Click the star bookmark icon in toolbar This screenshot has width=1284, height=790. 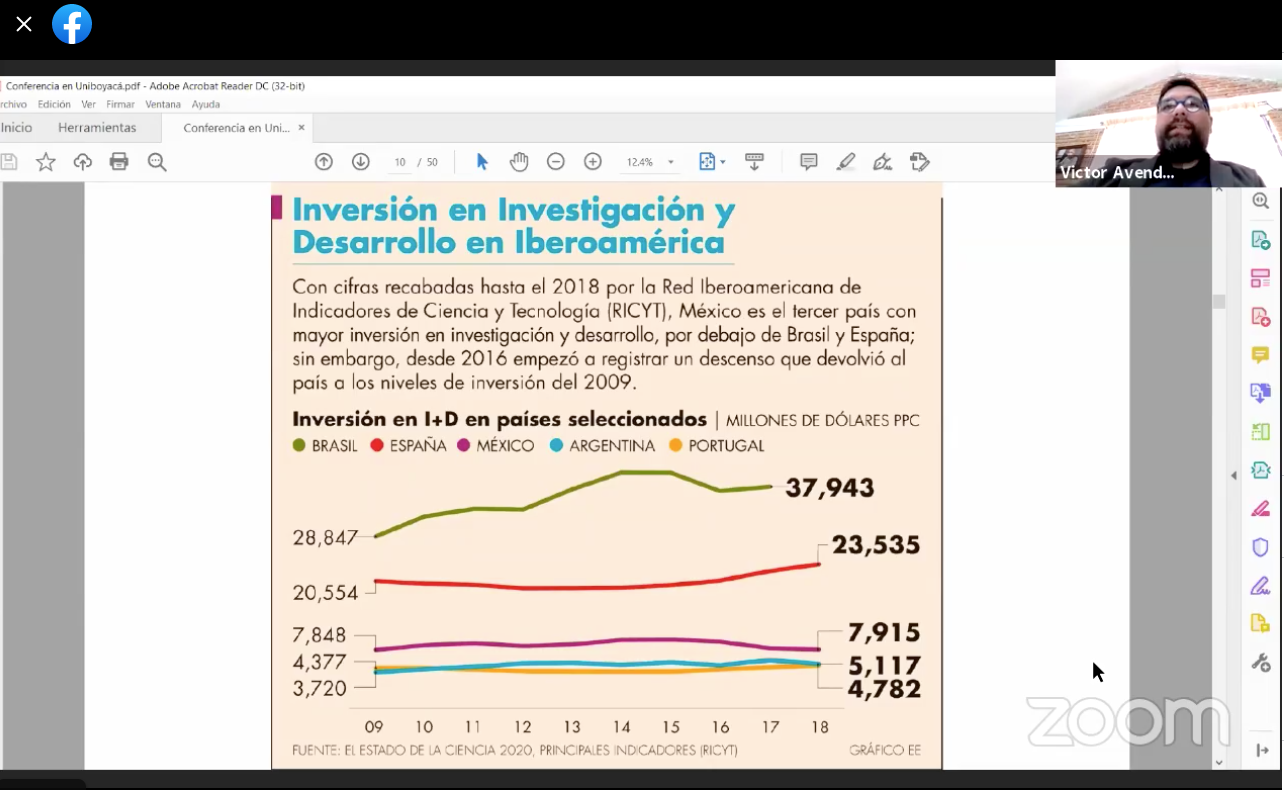click(46, 162)
